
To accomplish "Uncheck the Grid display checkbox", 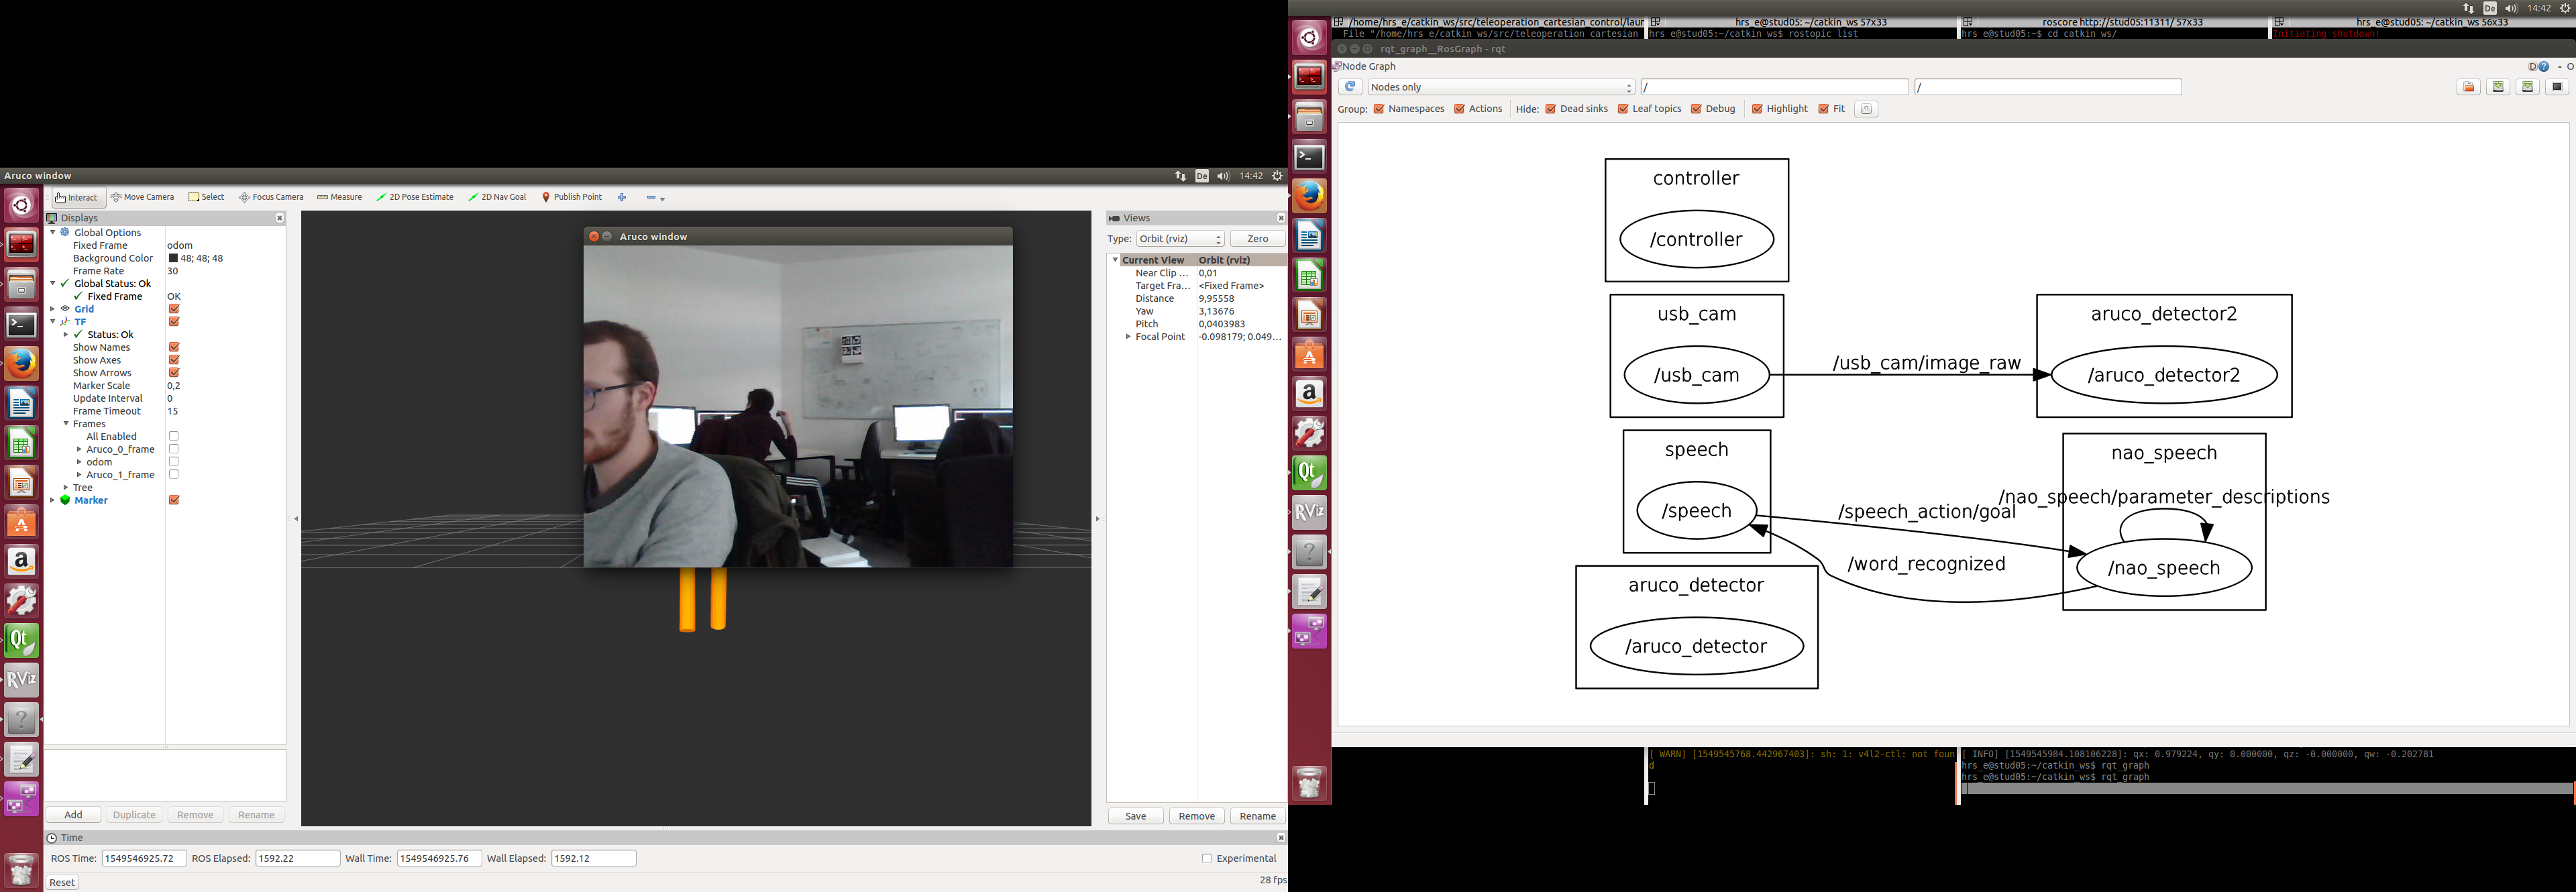I will pyautogui.click(x=174, y=309).
